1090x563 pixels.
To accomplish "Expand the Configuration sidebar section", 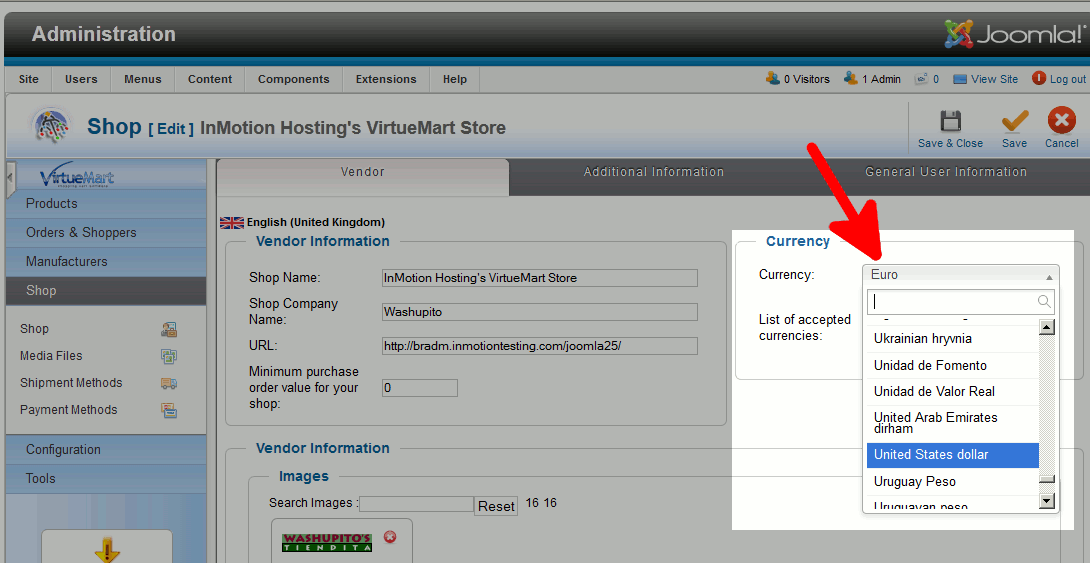I will point(106,450).
